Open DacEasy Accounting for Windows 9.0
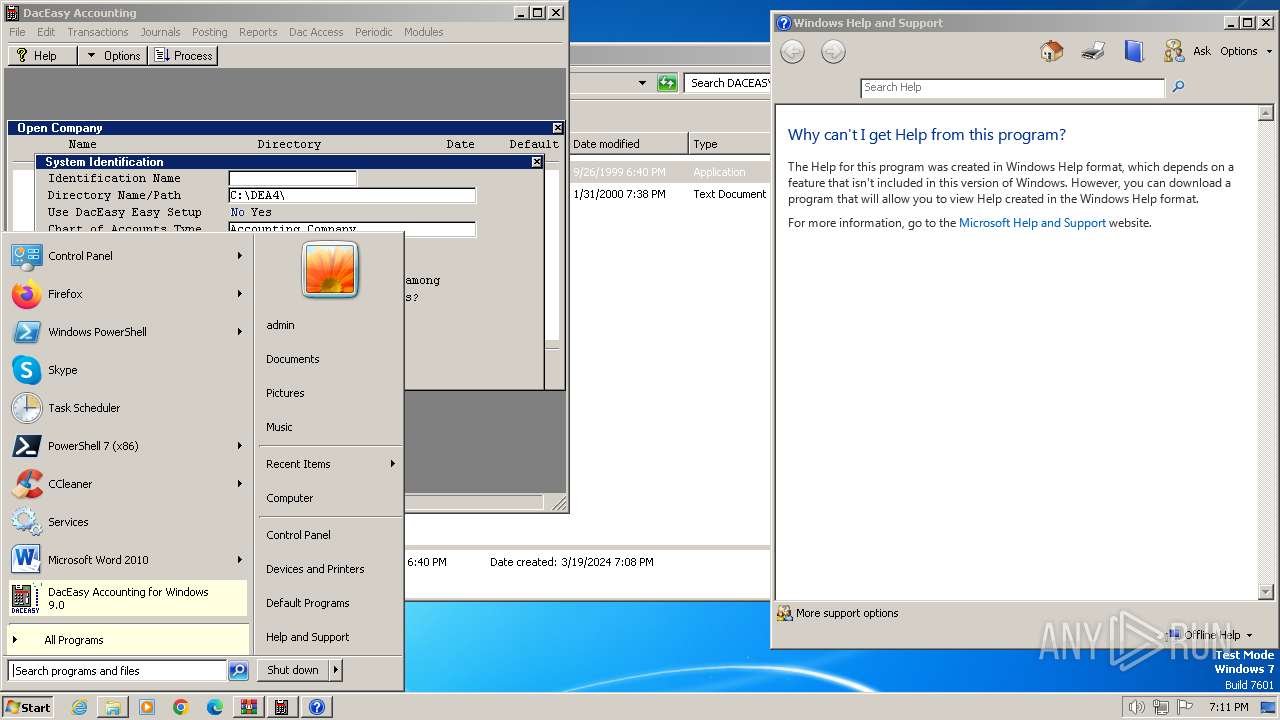The height and width of the screenshot is (720, 1280). (x=128, y=598)
